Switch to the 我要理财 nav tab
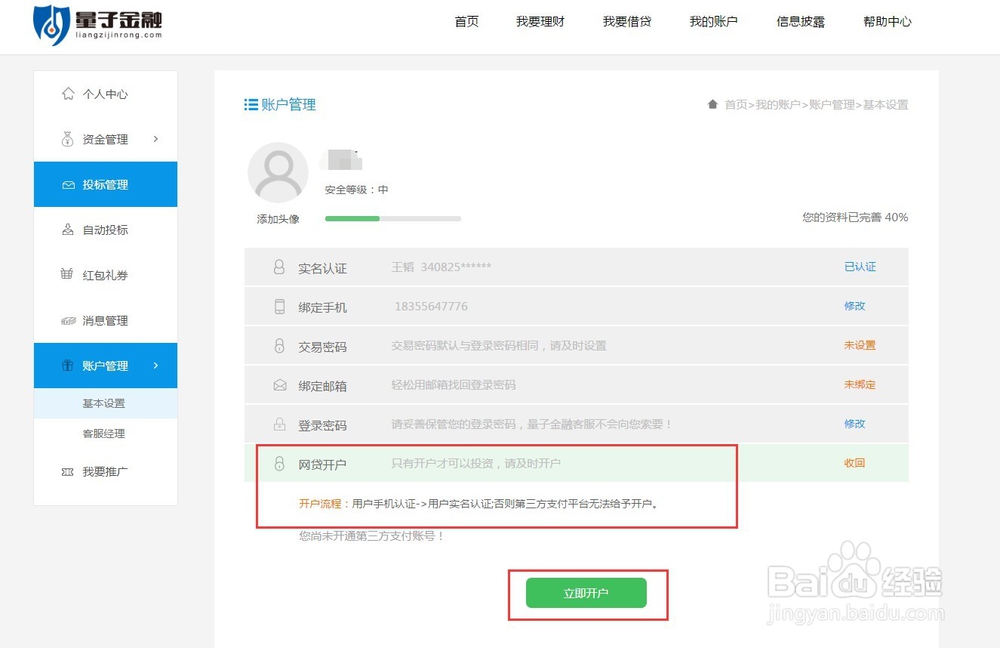This screenshot has width=1000, height=648. [541, 21]
